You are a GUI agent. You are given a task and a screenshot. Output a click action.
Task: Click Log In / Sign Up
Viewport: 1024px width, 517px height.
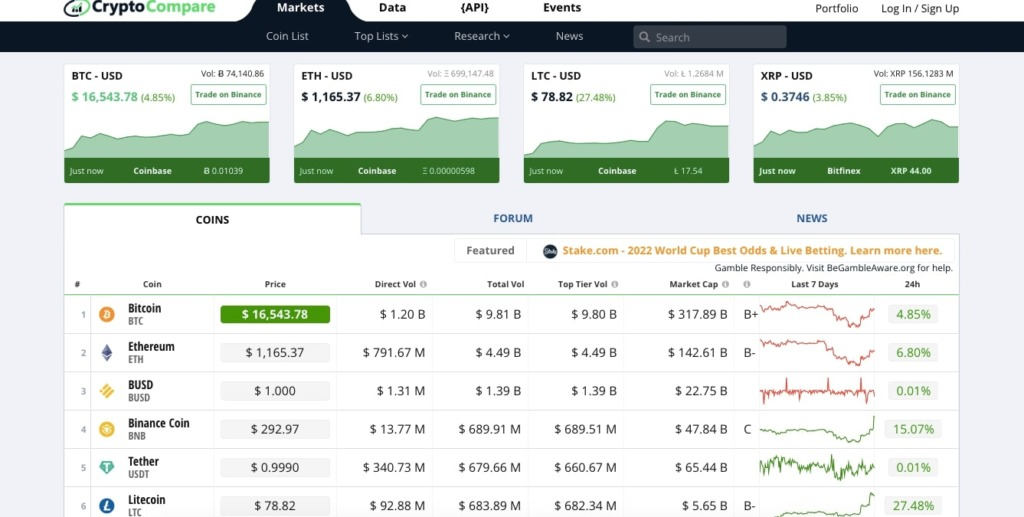(920, 8)
